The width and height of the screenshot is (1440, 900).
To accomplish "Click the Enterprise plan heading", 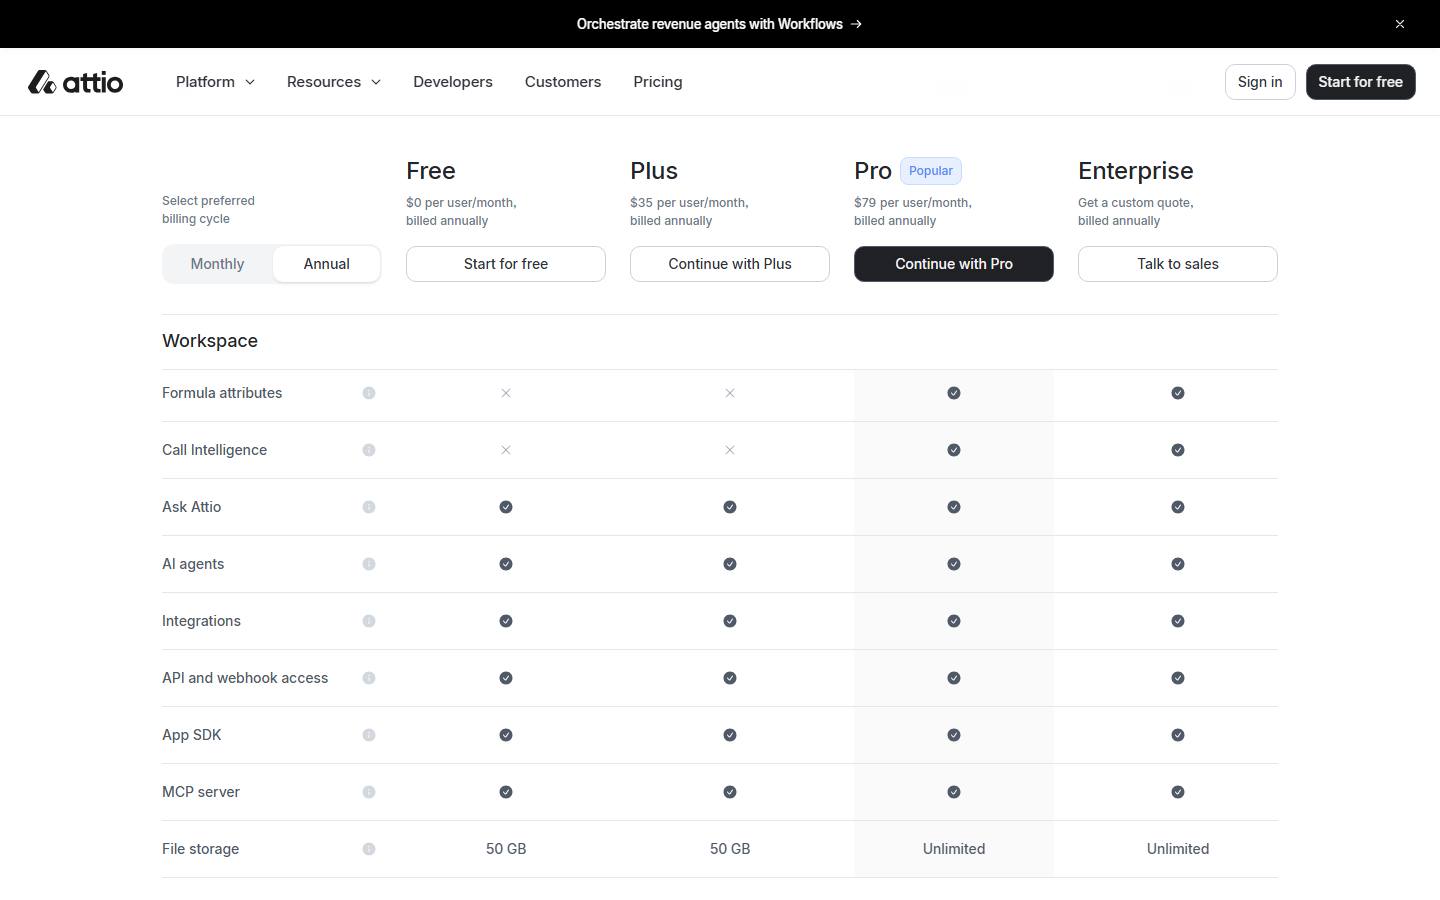I will coord(1136,171).
